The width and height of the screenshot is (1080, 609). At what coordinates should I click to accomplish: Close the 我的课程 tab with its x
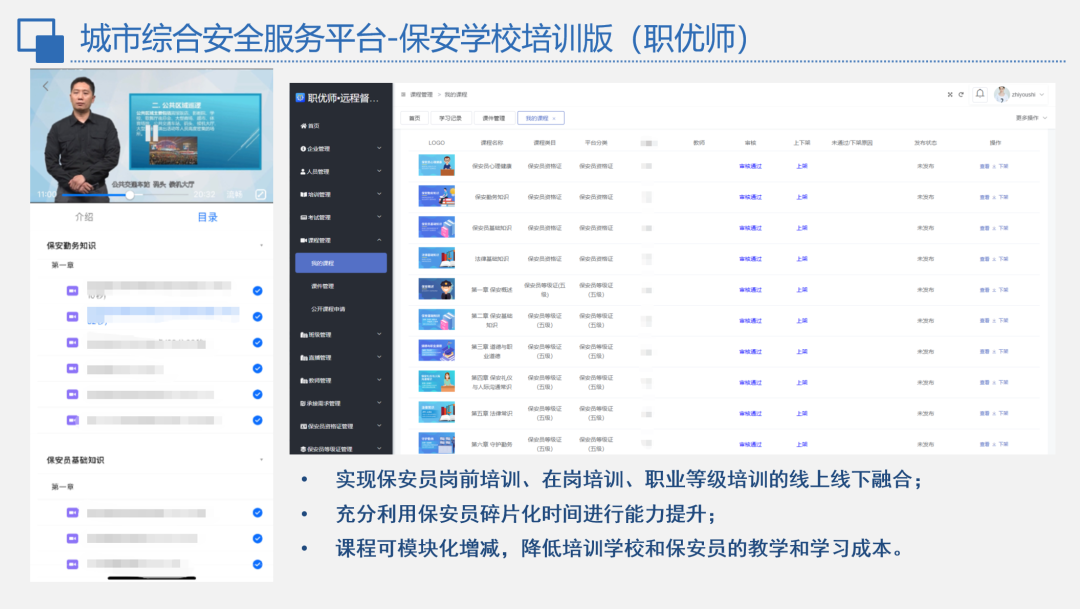coord(554,118)
